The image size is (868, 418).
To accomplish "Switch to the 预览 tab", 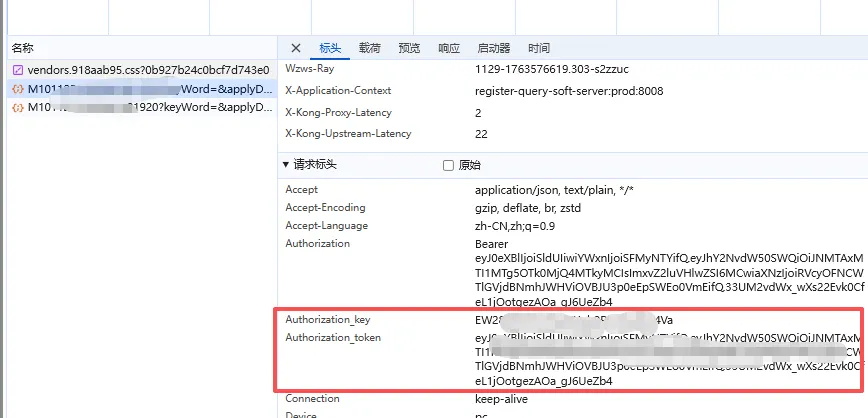I will 409,48.
